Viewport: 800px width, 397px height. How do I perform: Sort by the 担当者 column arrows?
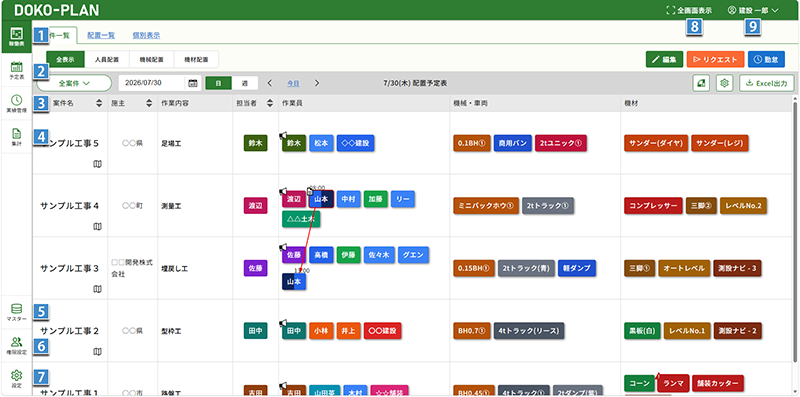270,103
